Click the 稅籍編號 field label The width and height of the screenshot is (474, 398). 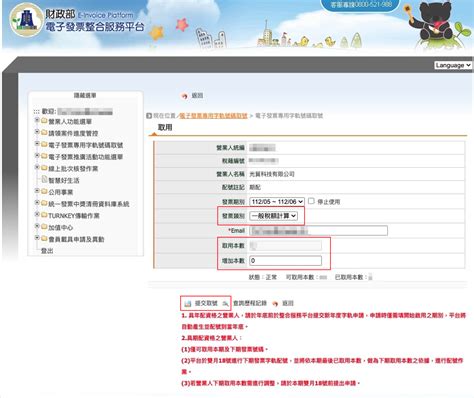(x=233, y=161)
